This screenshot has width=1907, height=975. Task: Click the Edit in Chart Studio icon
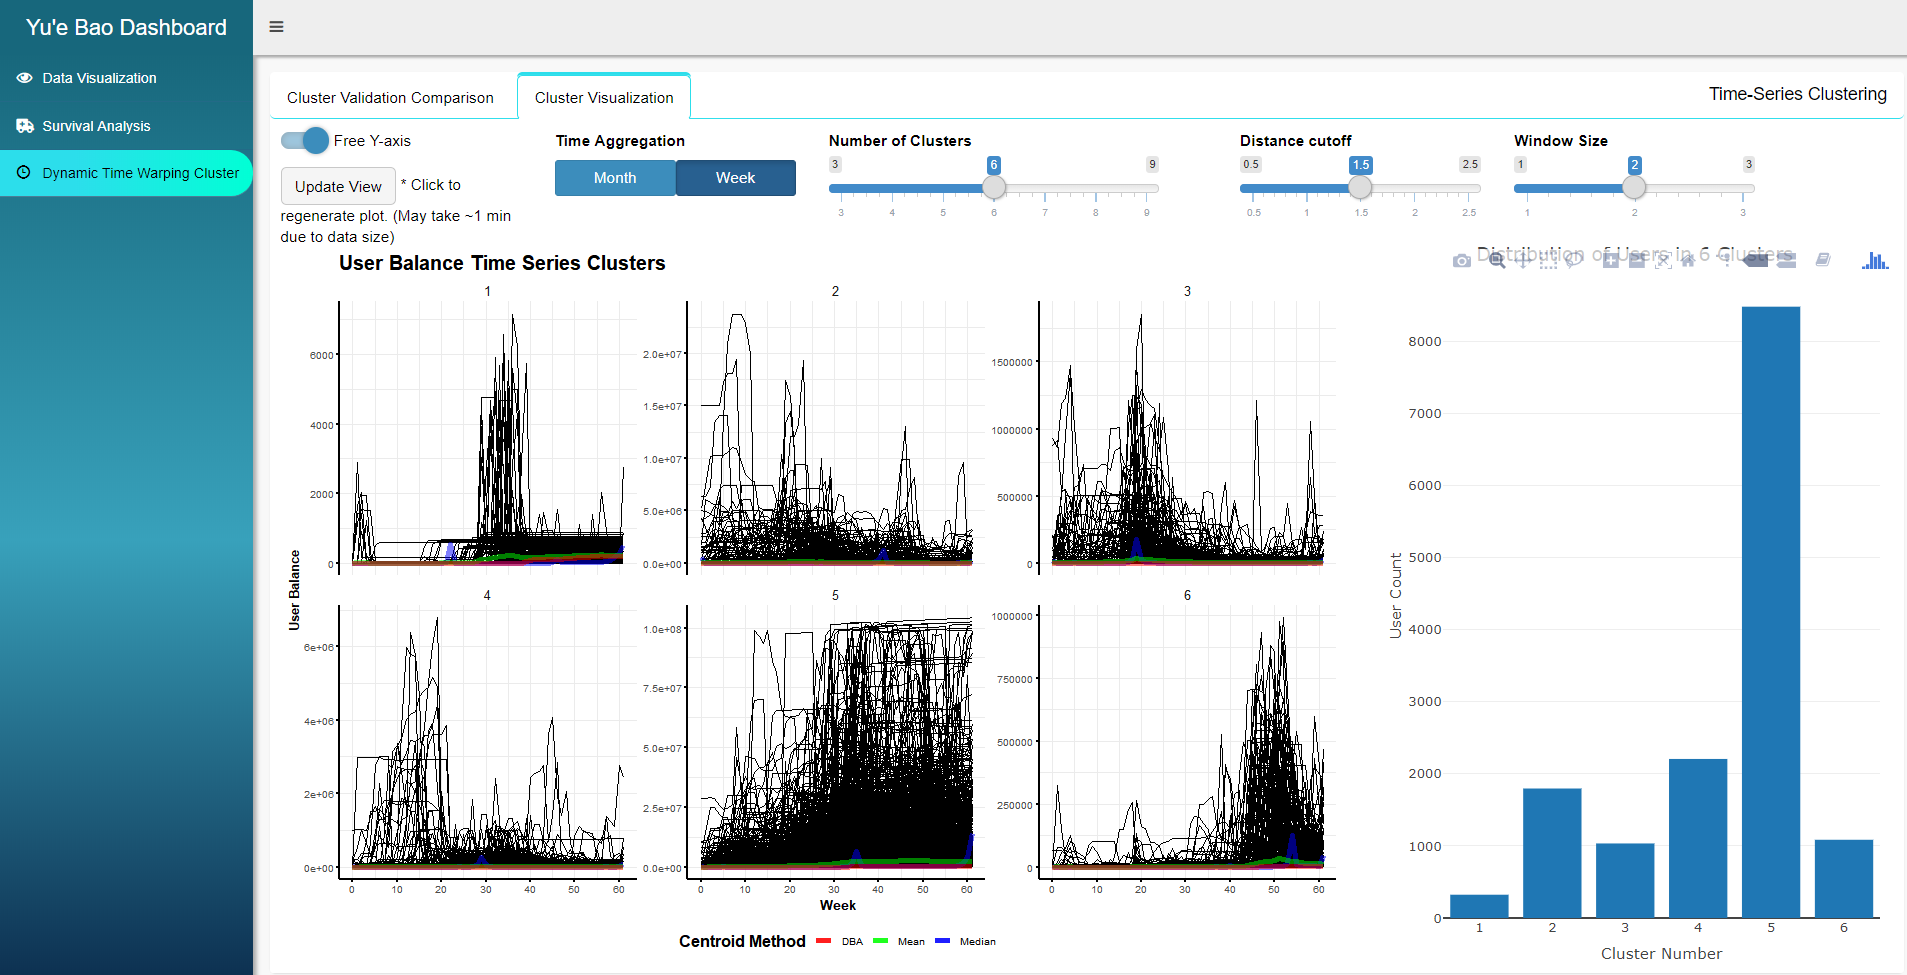click(1823, 260)
